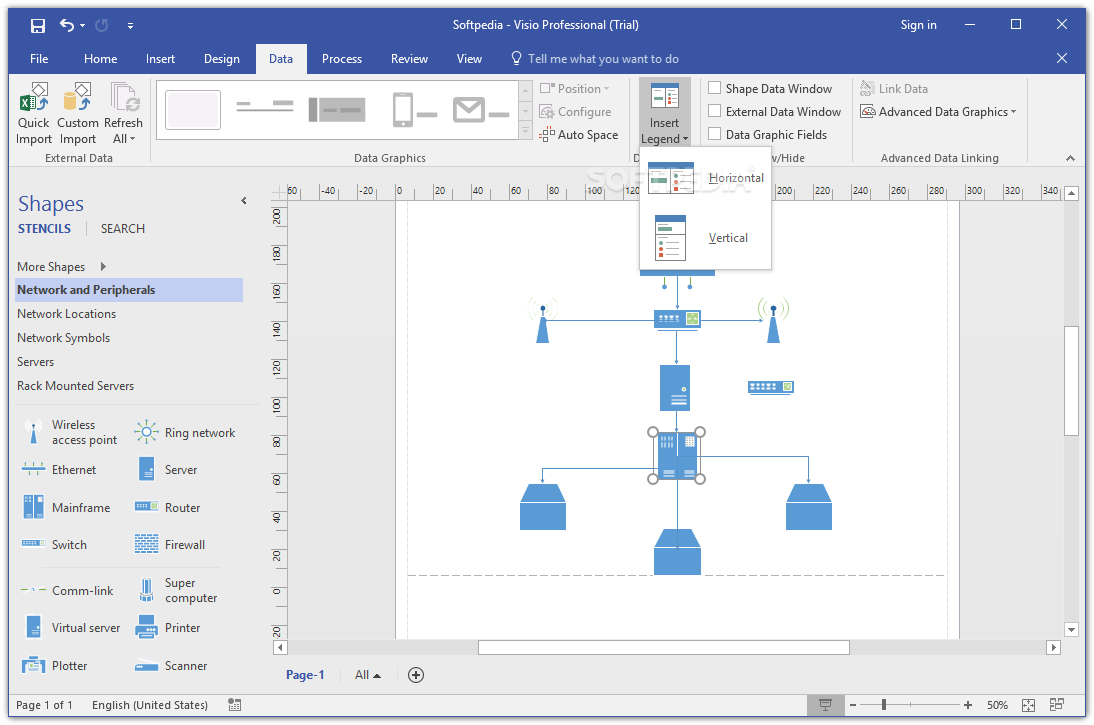
Task: Select the Comm-link shape icon
Action: (33, 590)
